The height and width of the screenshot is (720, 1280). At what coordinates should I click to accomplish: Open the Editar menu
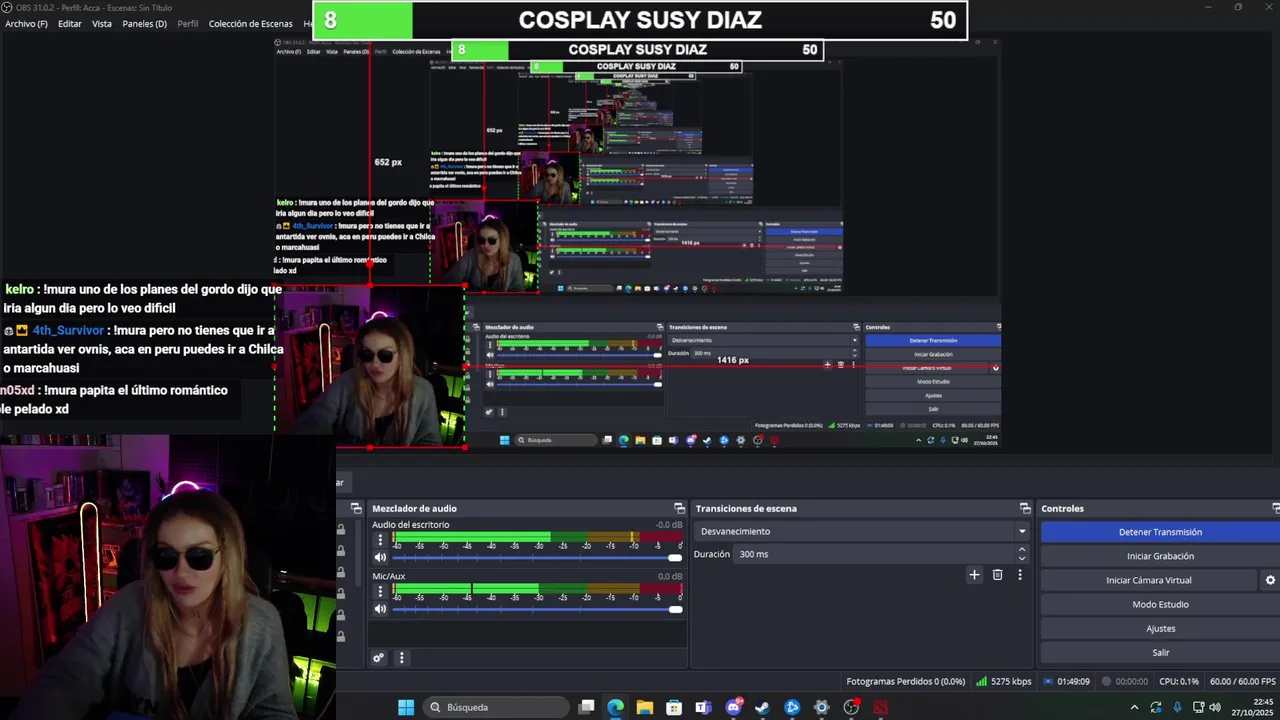click(x=70, y=23)
